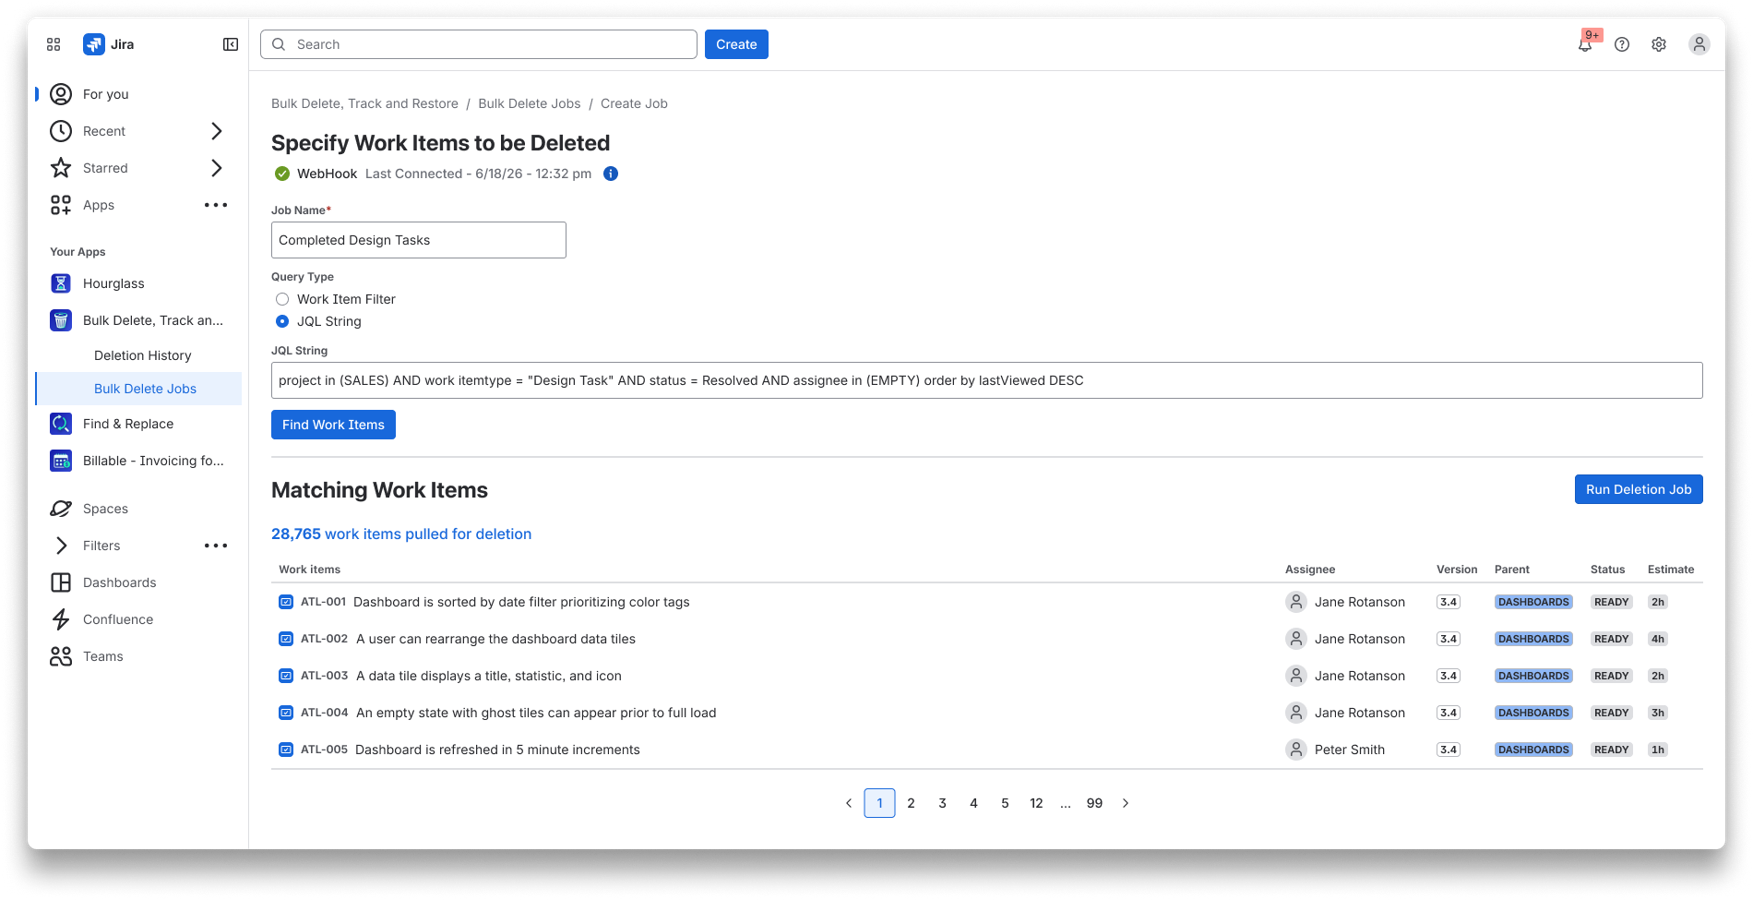Viewport: 1753px width, 900px height.
Task: Click 28,765 work items pulled link
Action: 401,534
